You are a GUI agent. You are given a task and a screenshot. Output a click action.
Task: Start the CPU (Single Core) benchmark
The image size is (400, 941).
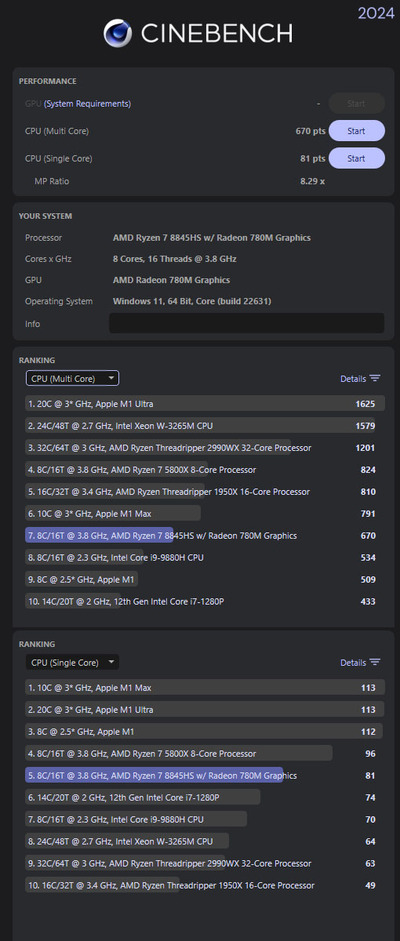coord(356,158)
